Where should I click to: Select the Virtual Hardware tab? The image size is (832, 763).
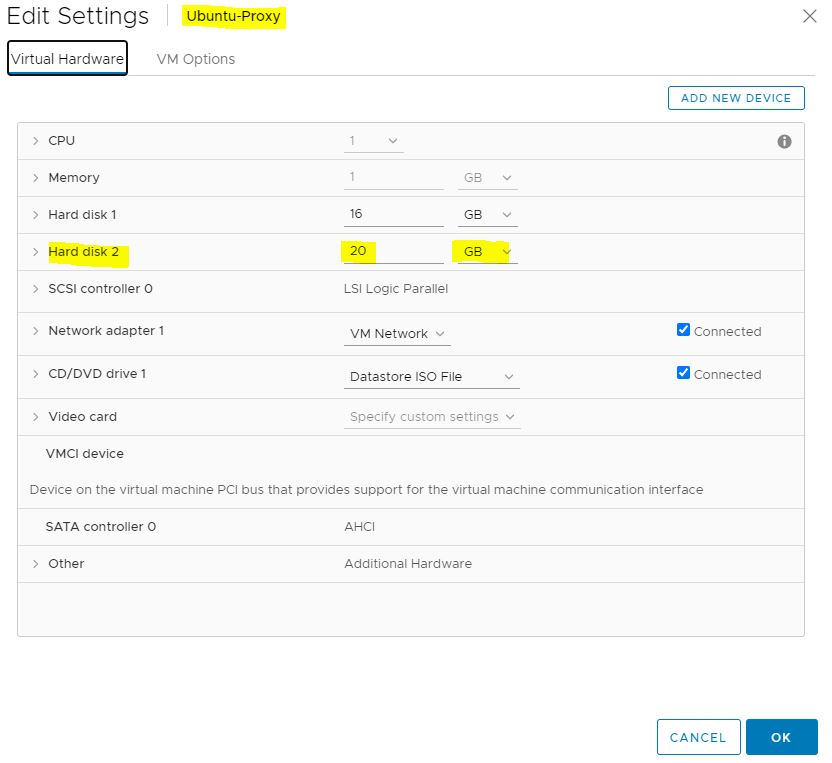point(67,58)
